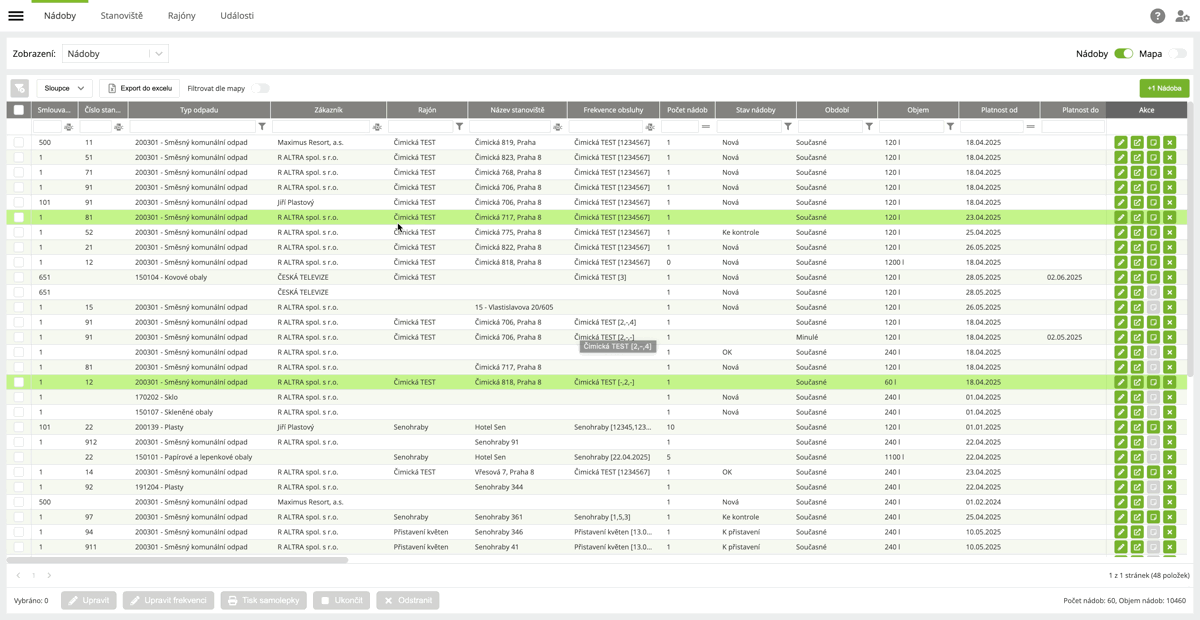1200x620 pixels.
Task: Select checkbox of 170202 - Sklo row
Action: 18,397
